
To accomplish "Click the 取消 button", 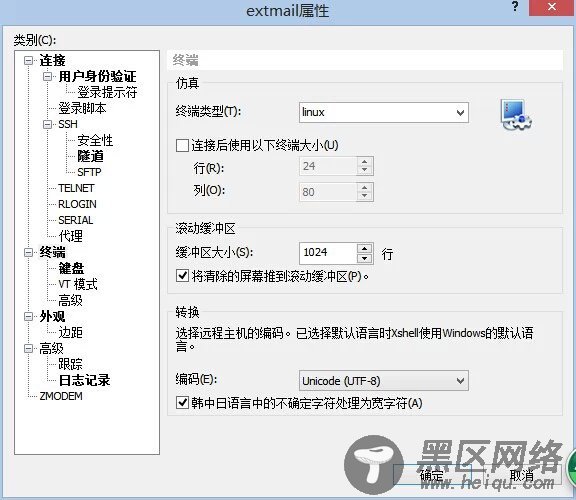I will pyautogui.click(x=522, y=475).
